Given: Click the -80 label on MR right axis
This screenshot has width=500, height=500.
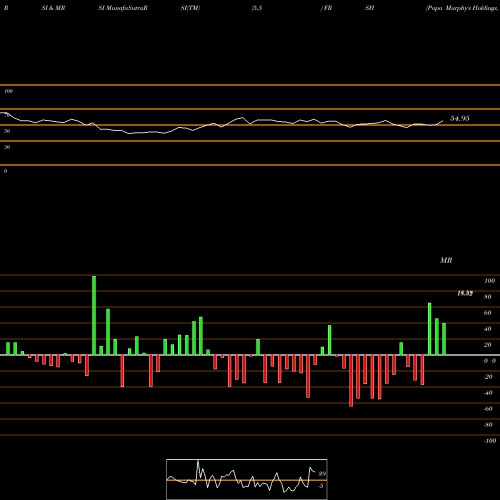Looking at the screenshot, I should [x=488, y=425].
